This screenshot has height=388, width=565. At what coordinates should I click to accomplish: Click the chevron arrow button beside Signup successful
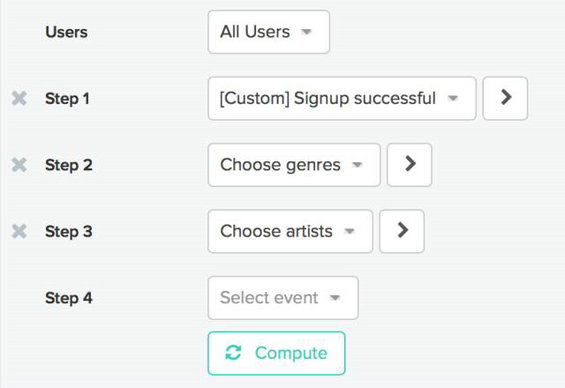(505, 98)
